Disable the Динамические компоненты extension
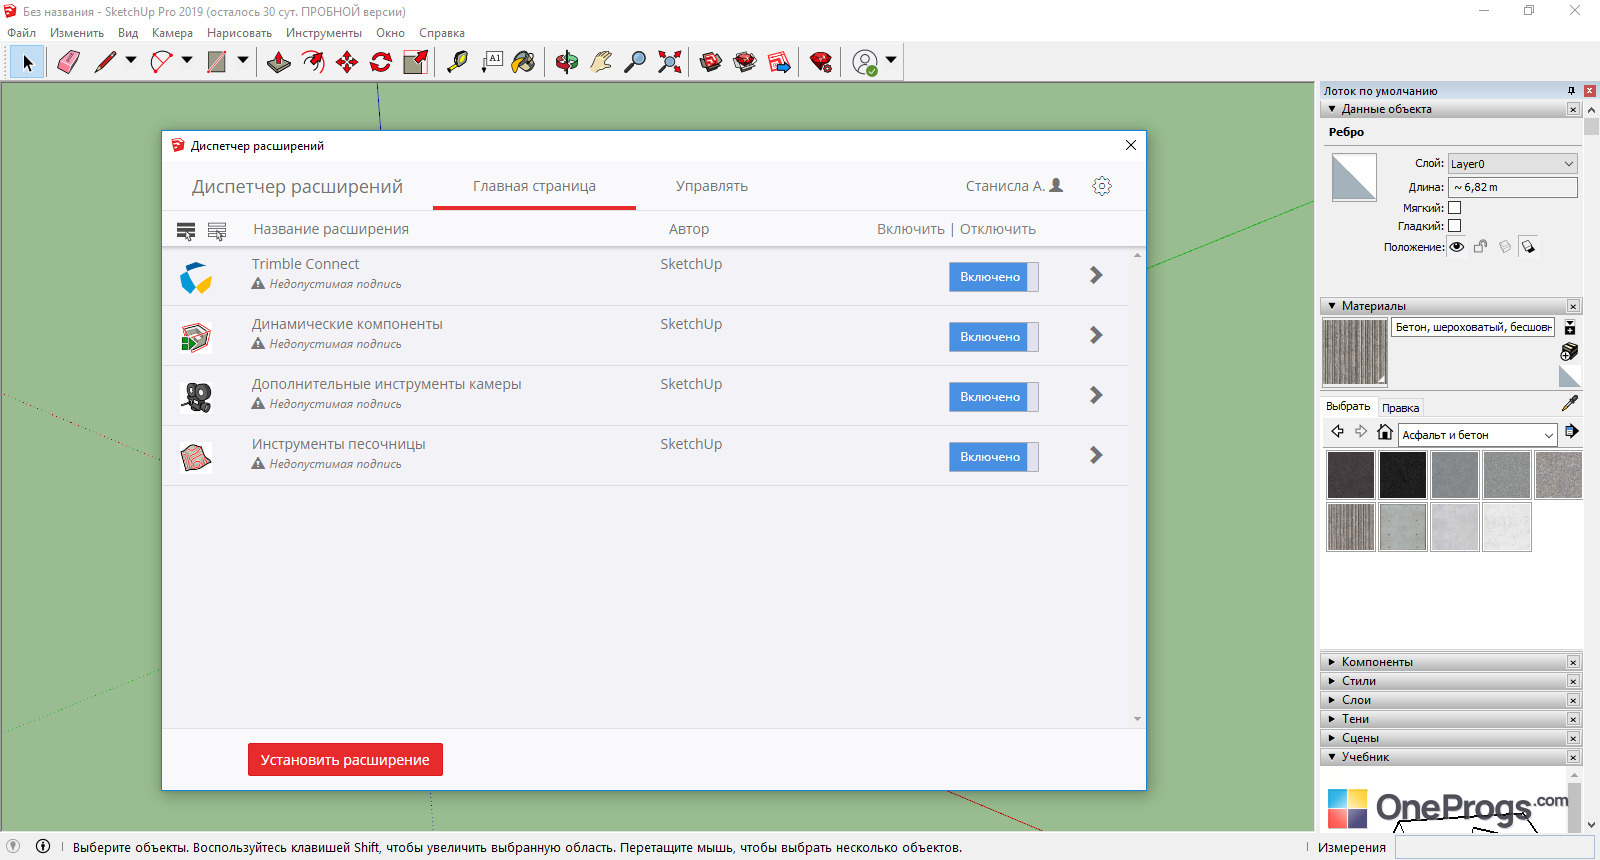 994,337
